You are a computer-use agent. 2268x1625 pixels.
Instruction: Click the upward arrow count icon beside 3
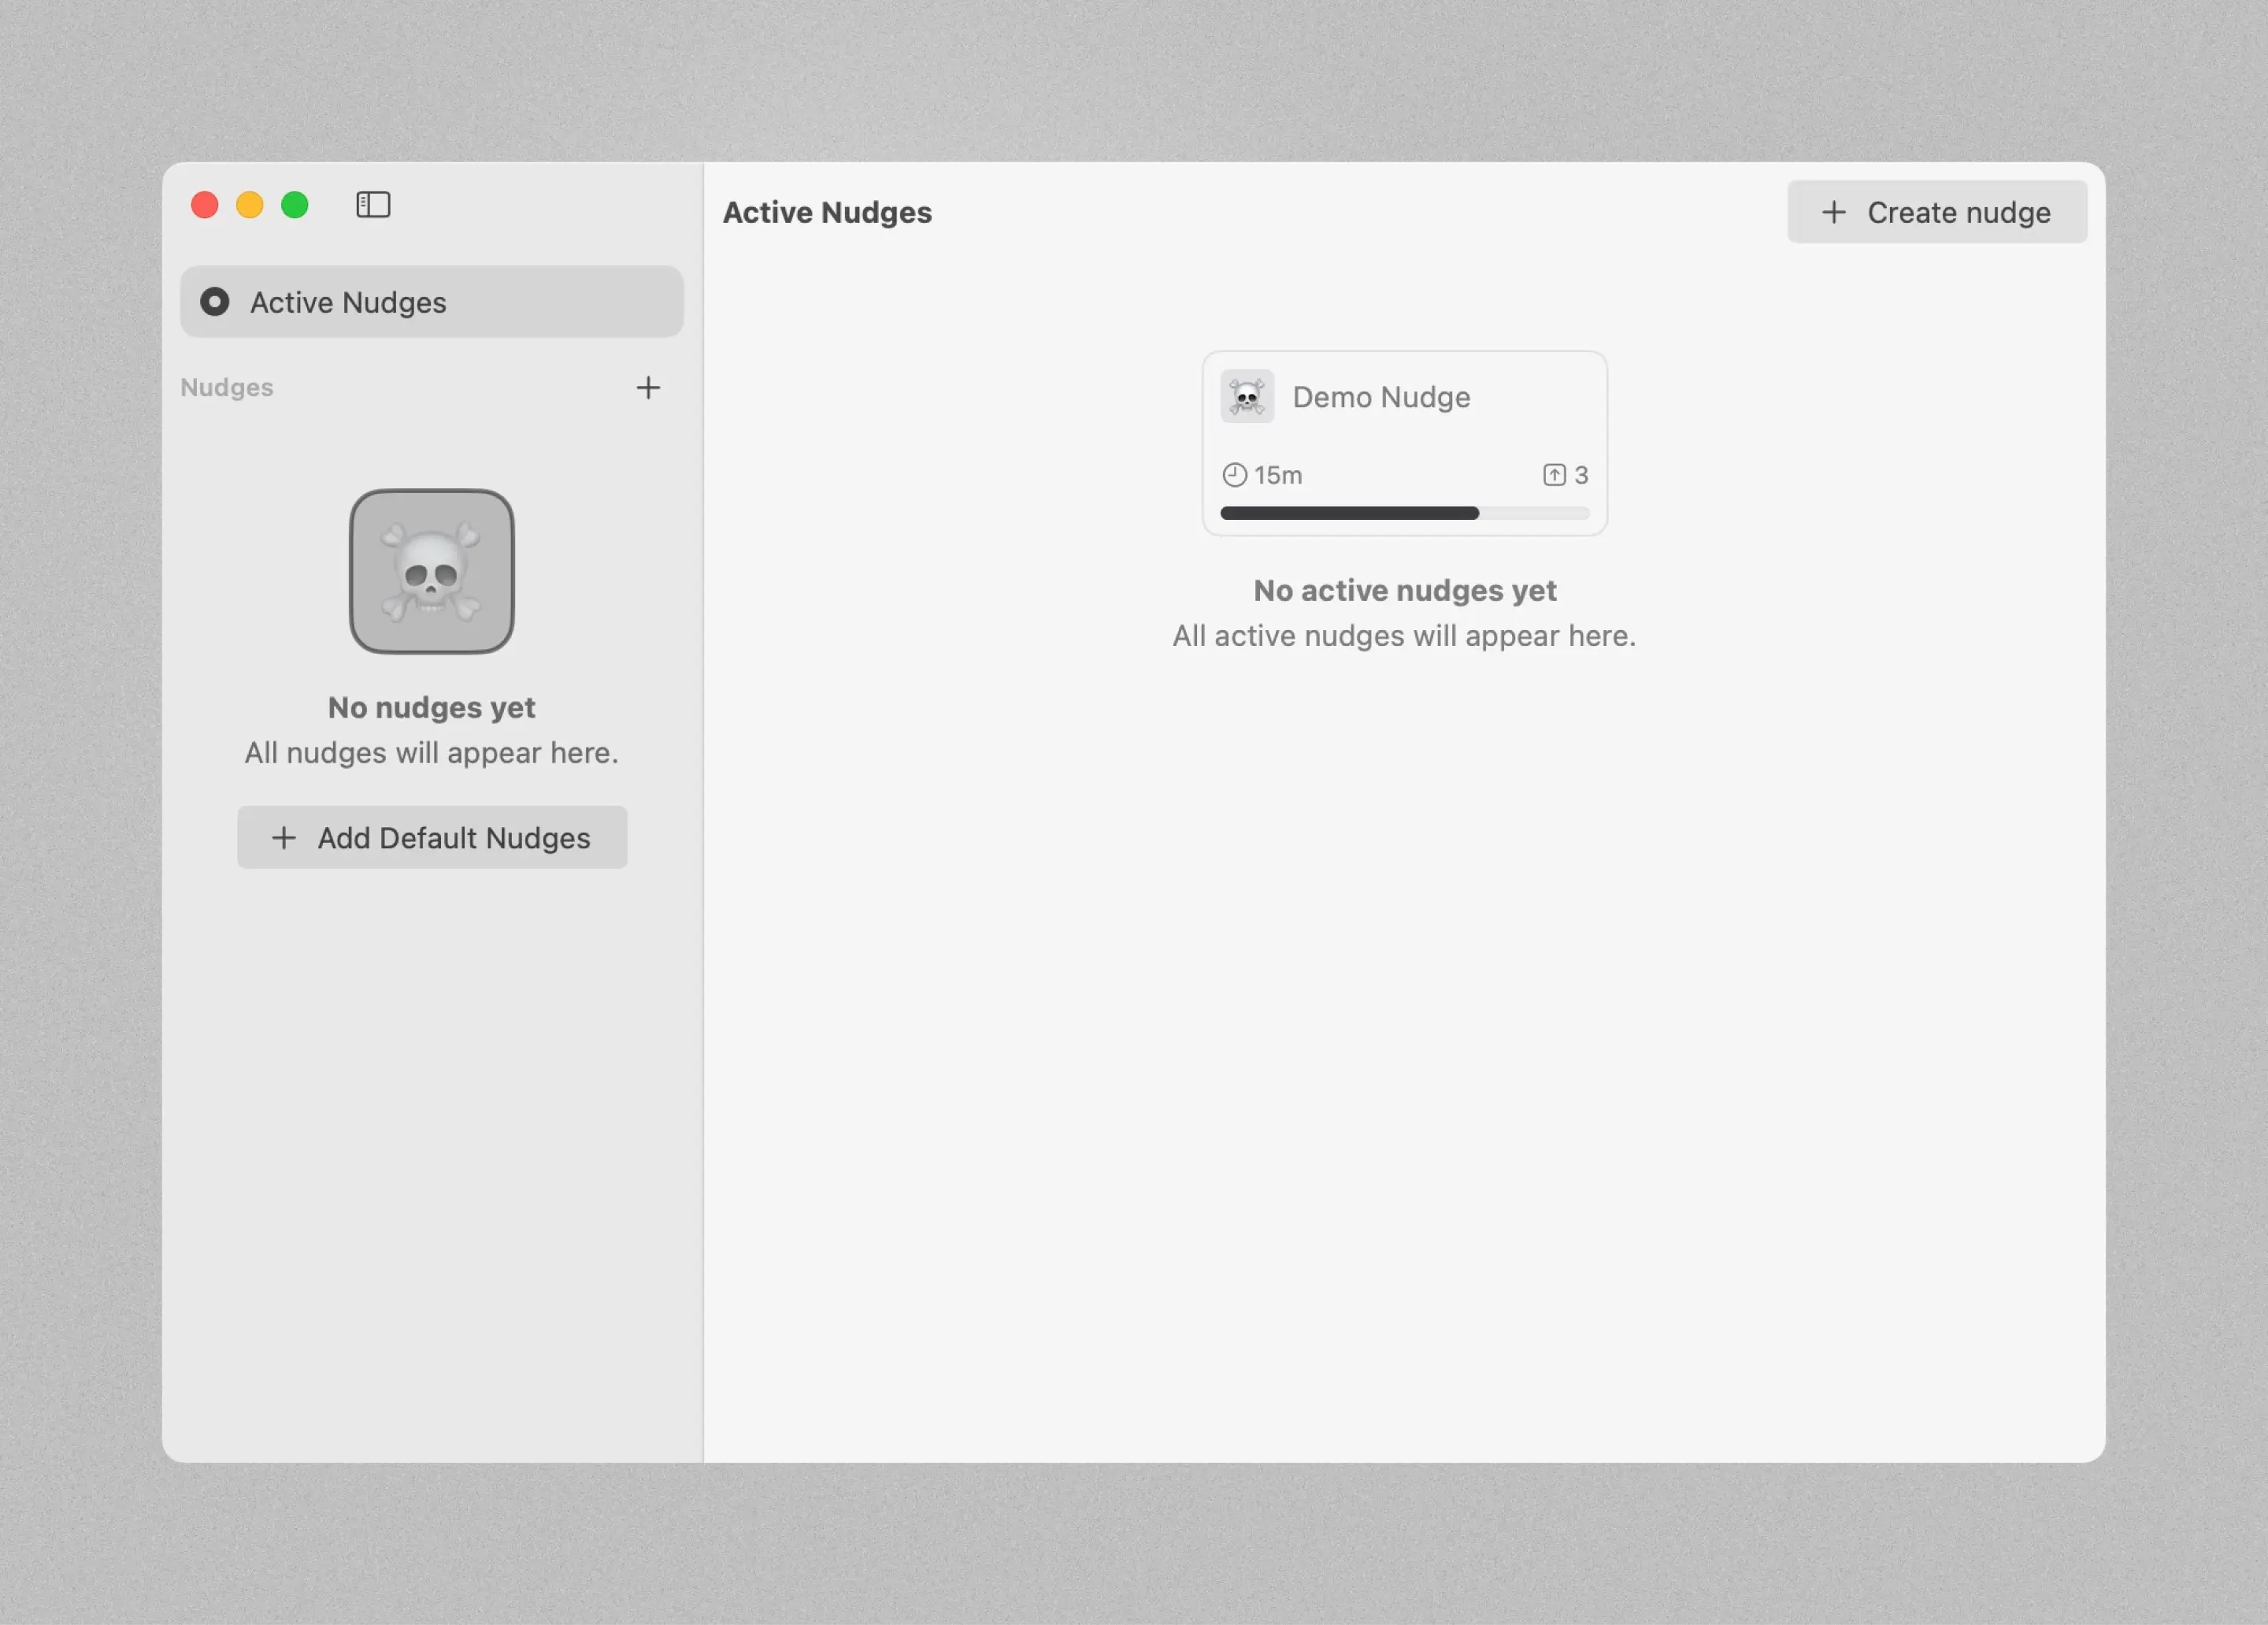pos(1553,475)
